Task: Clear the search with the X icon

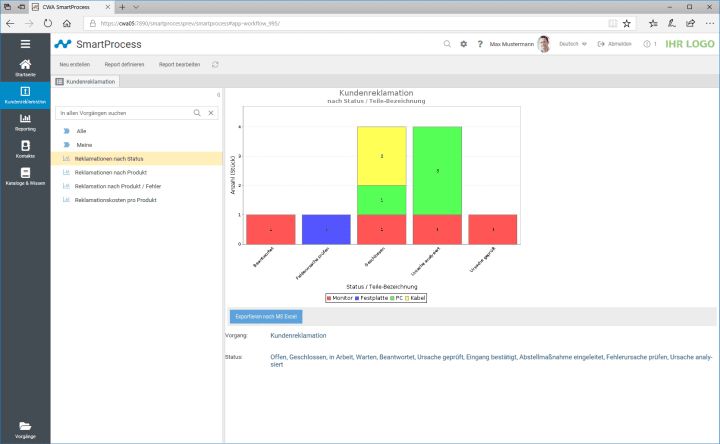Action: point(211,113)
